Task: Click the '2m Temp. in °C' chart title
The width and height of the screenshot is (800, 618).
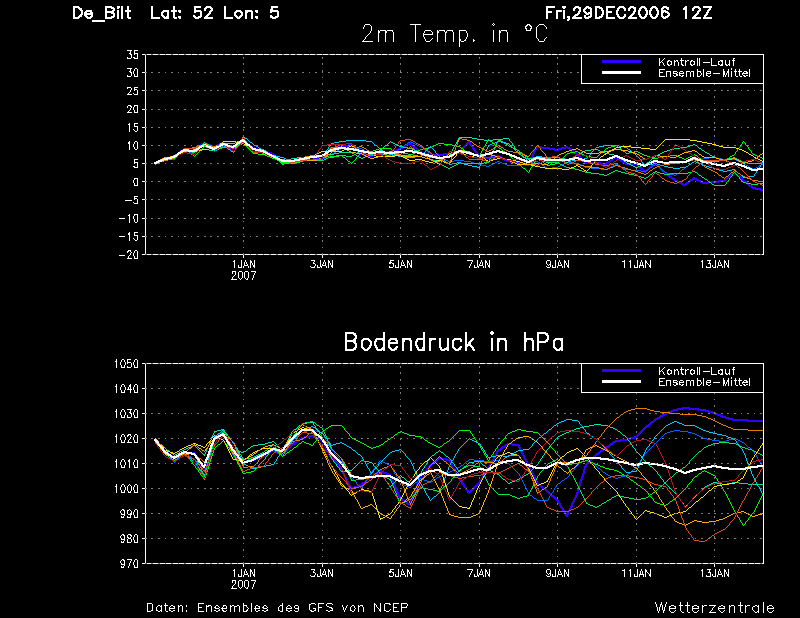Action: point(454,34)
